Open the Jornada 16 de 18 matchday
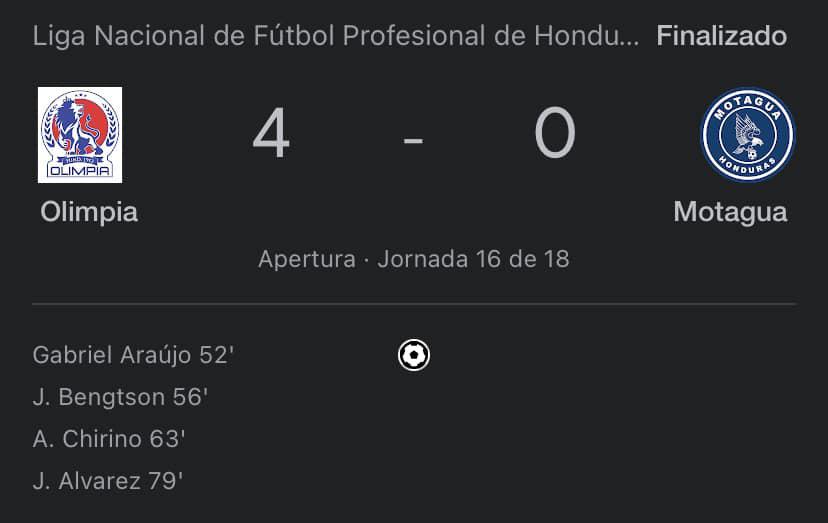This screenshot has width=828, height=523. coord(473,259)
